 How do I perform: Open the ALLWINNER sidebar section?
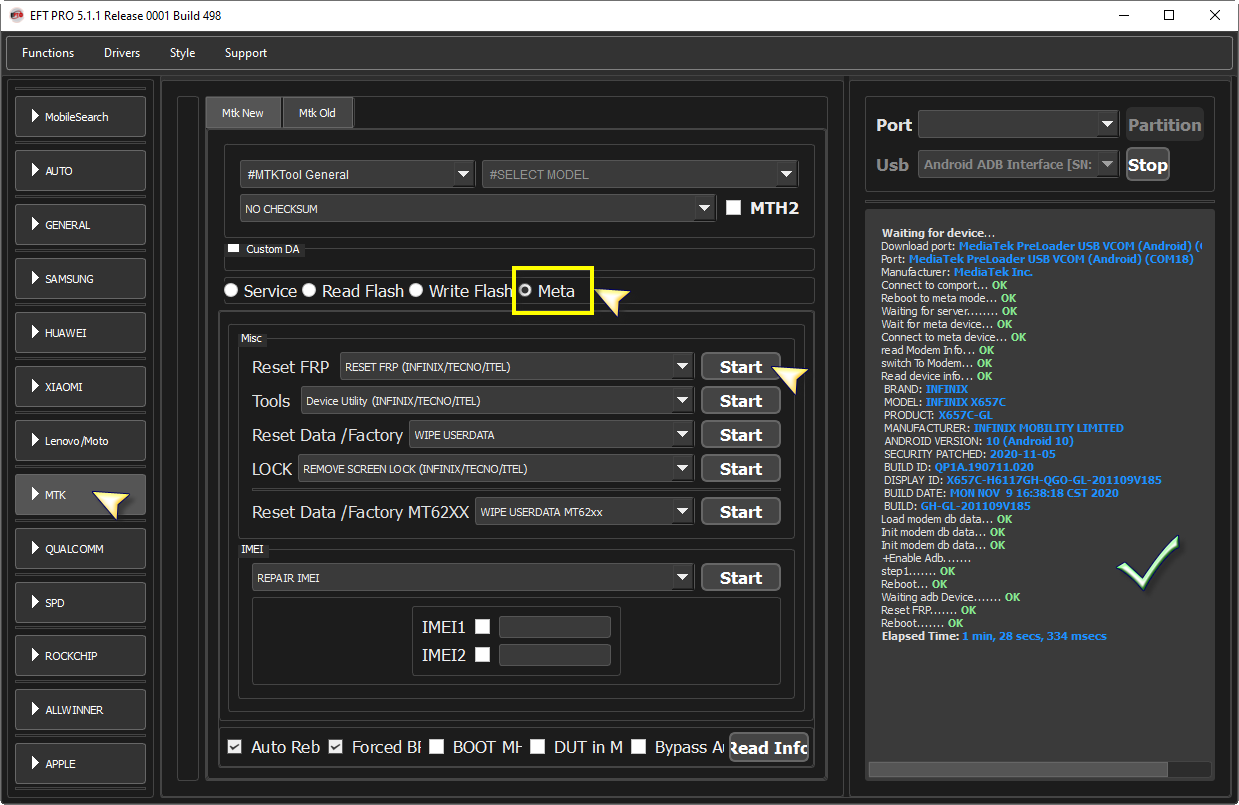tap(81, 710)
